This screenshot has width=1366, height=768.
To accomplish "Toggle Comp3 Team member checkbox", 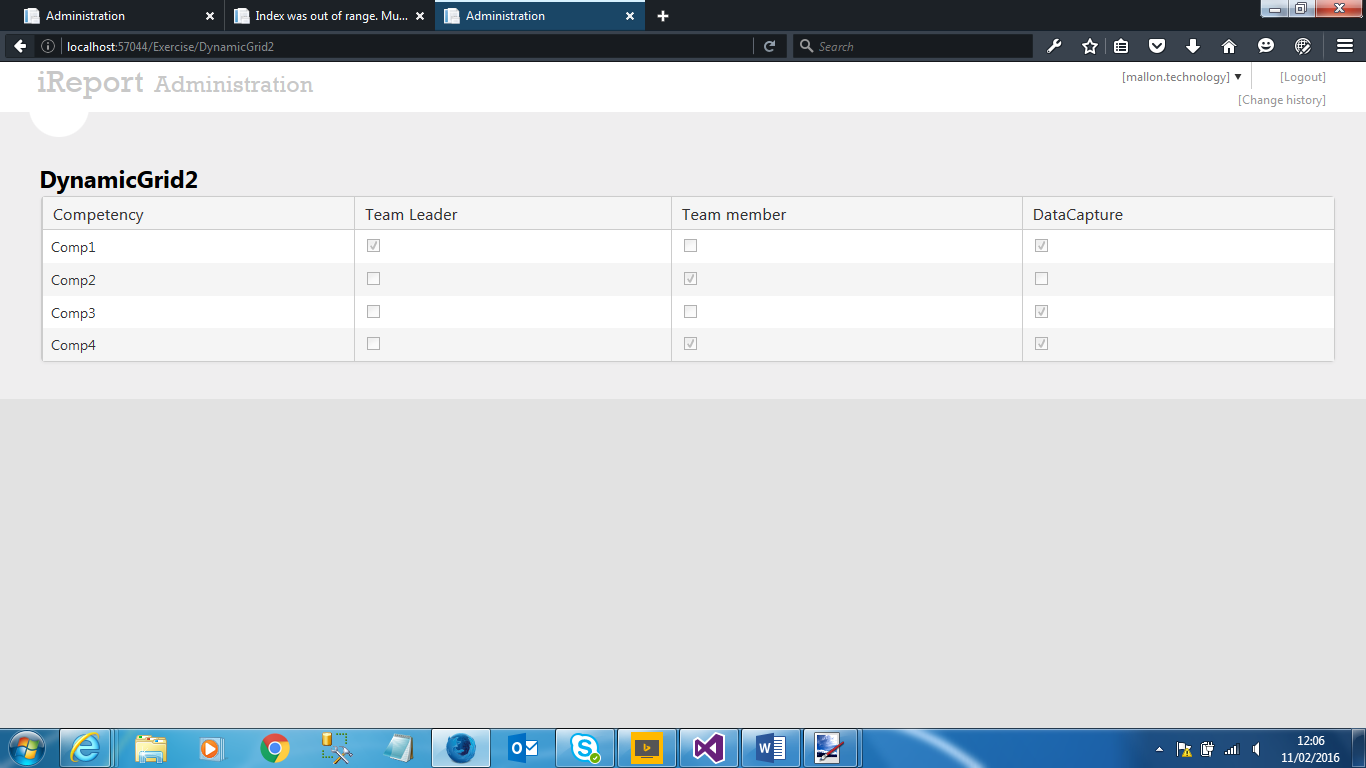I will click(x=690, y=311).
